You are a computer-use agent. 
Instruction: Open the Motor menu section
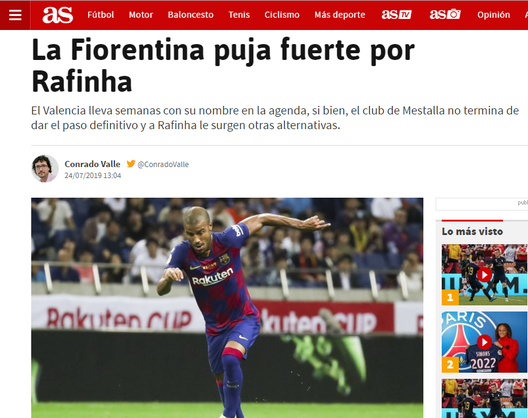coord(141,15)
